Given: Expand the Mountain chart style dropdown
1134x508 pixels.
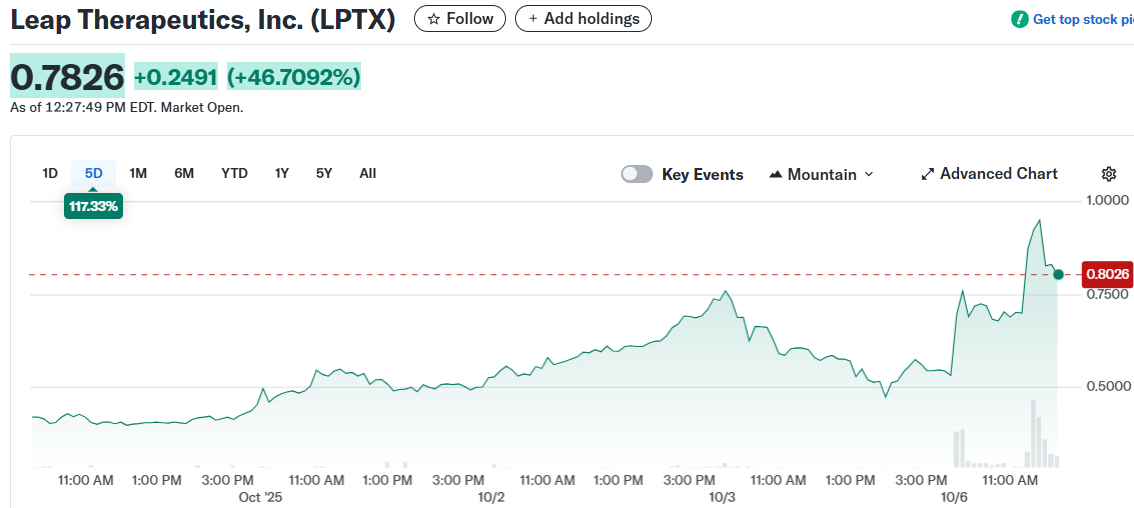Looking at the screenshot, I should (x=868, y=174).
